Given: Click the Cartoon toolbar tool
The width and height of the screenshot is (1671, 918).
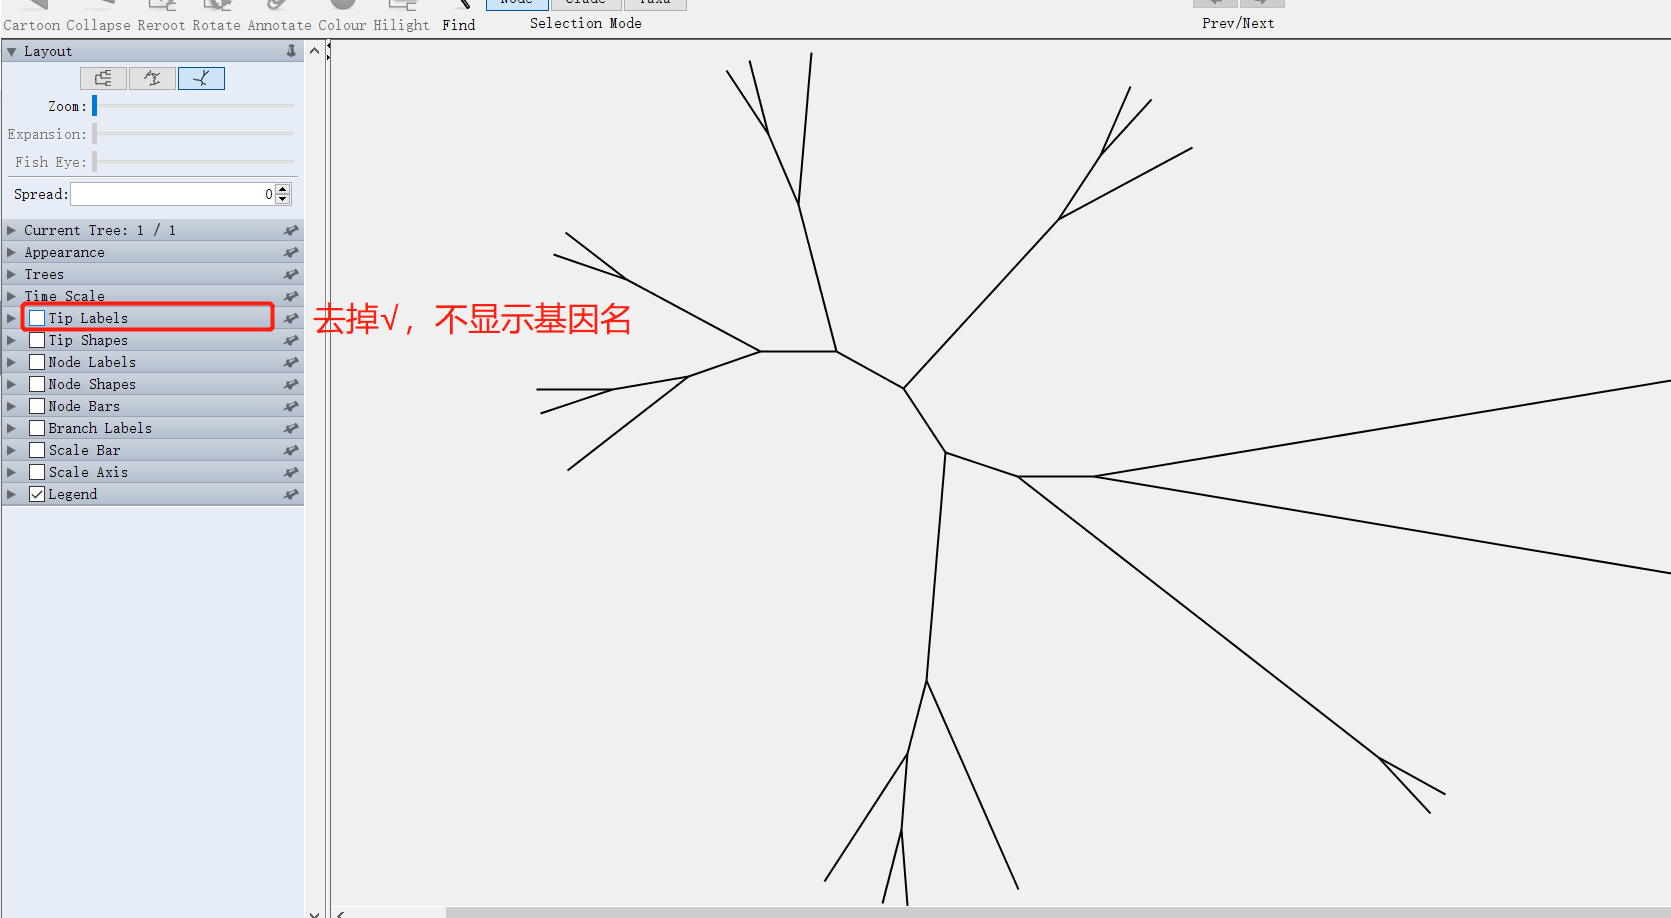Looking at the screenshot, I should [x=32, y=16].
